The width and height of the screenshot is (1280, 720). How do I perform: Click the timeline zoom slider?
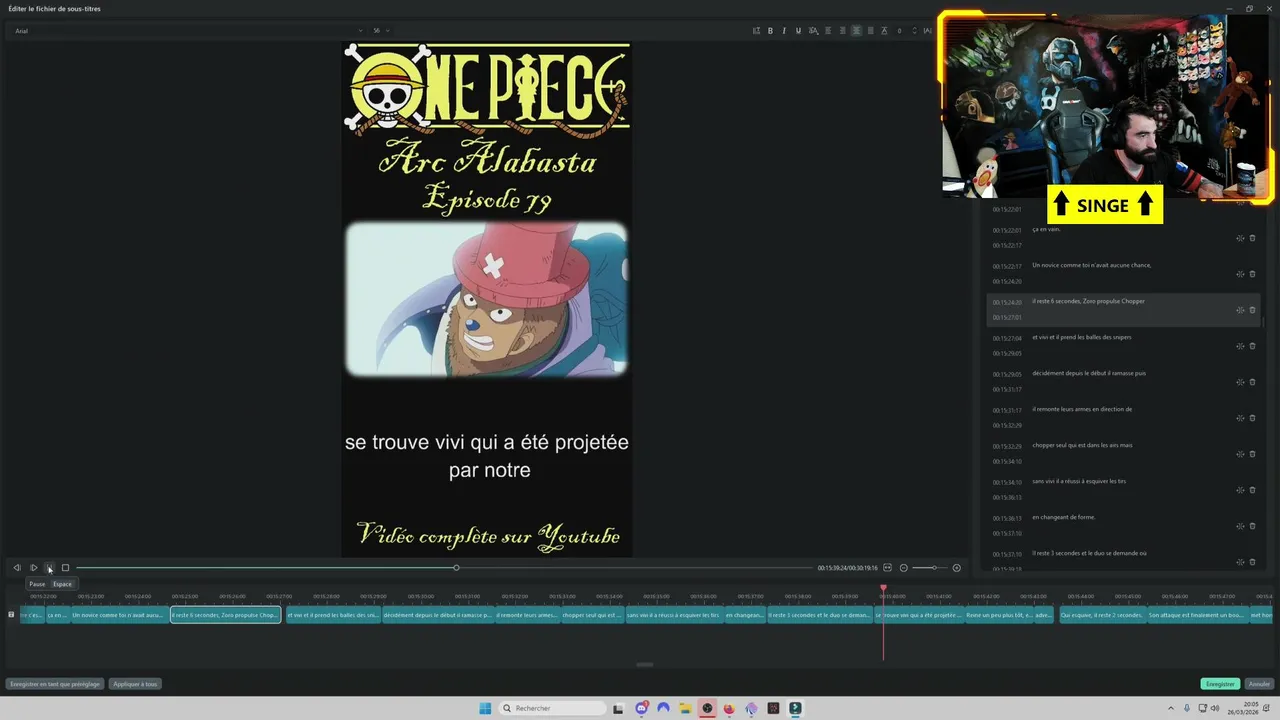930,568
